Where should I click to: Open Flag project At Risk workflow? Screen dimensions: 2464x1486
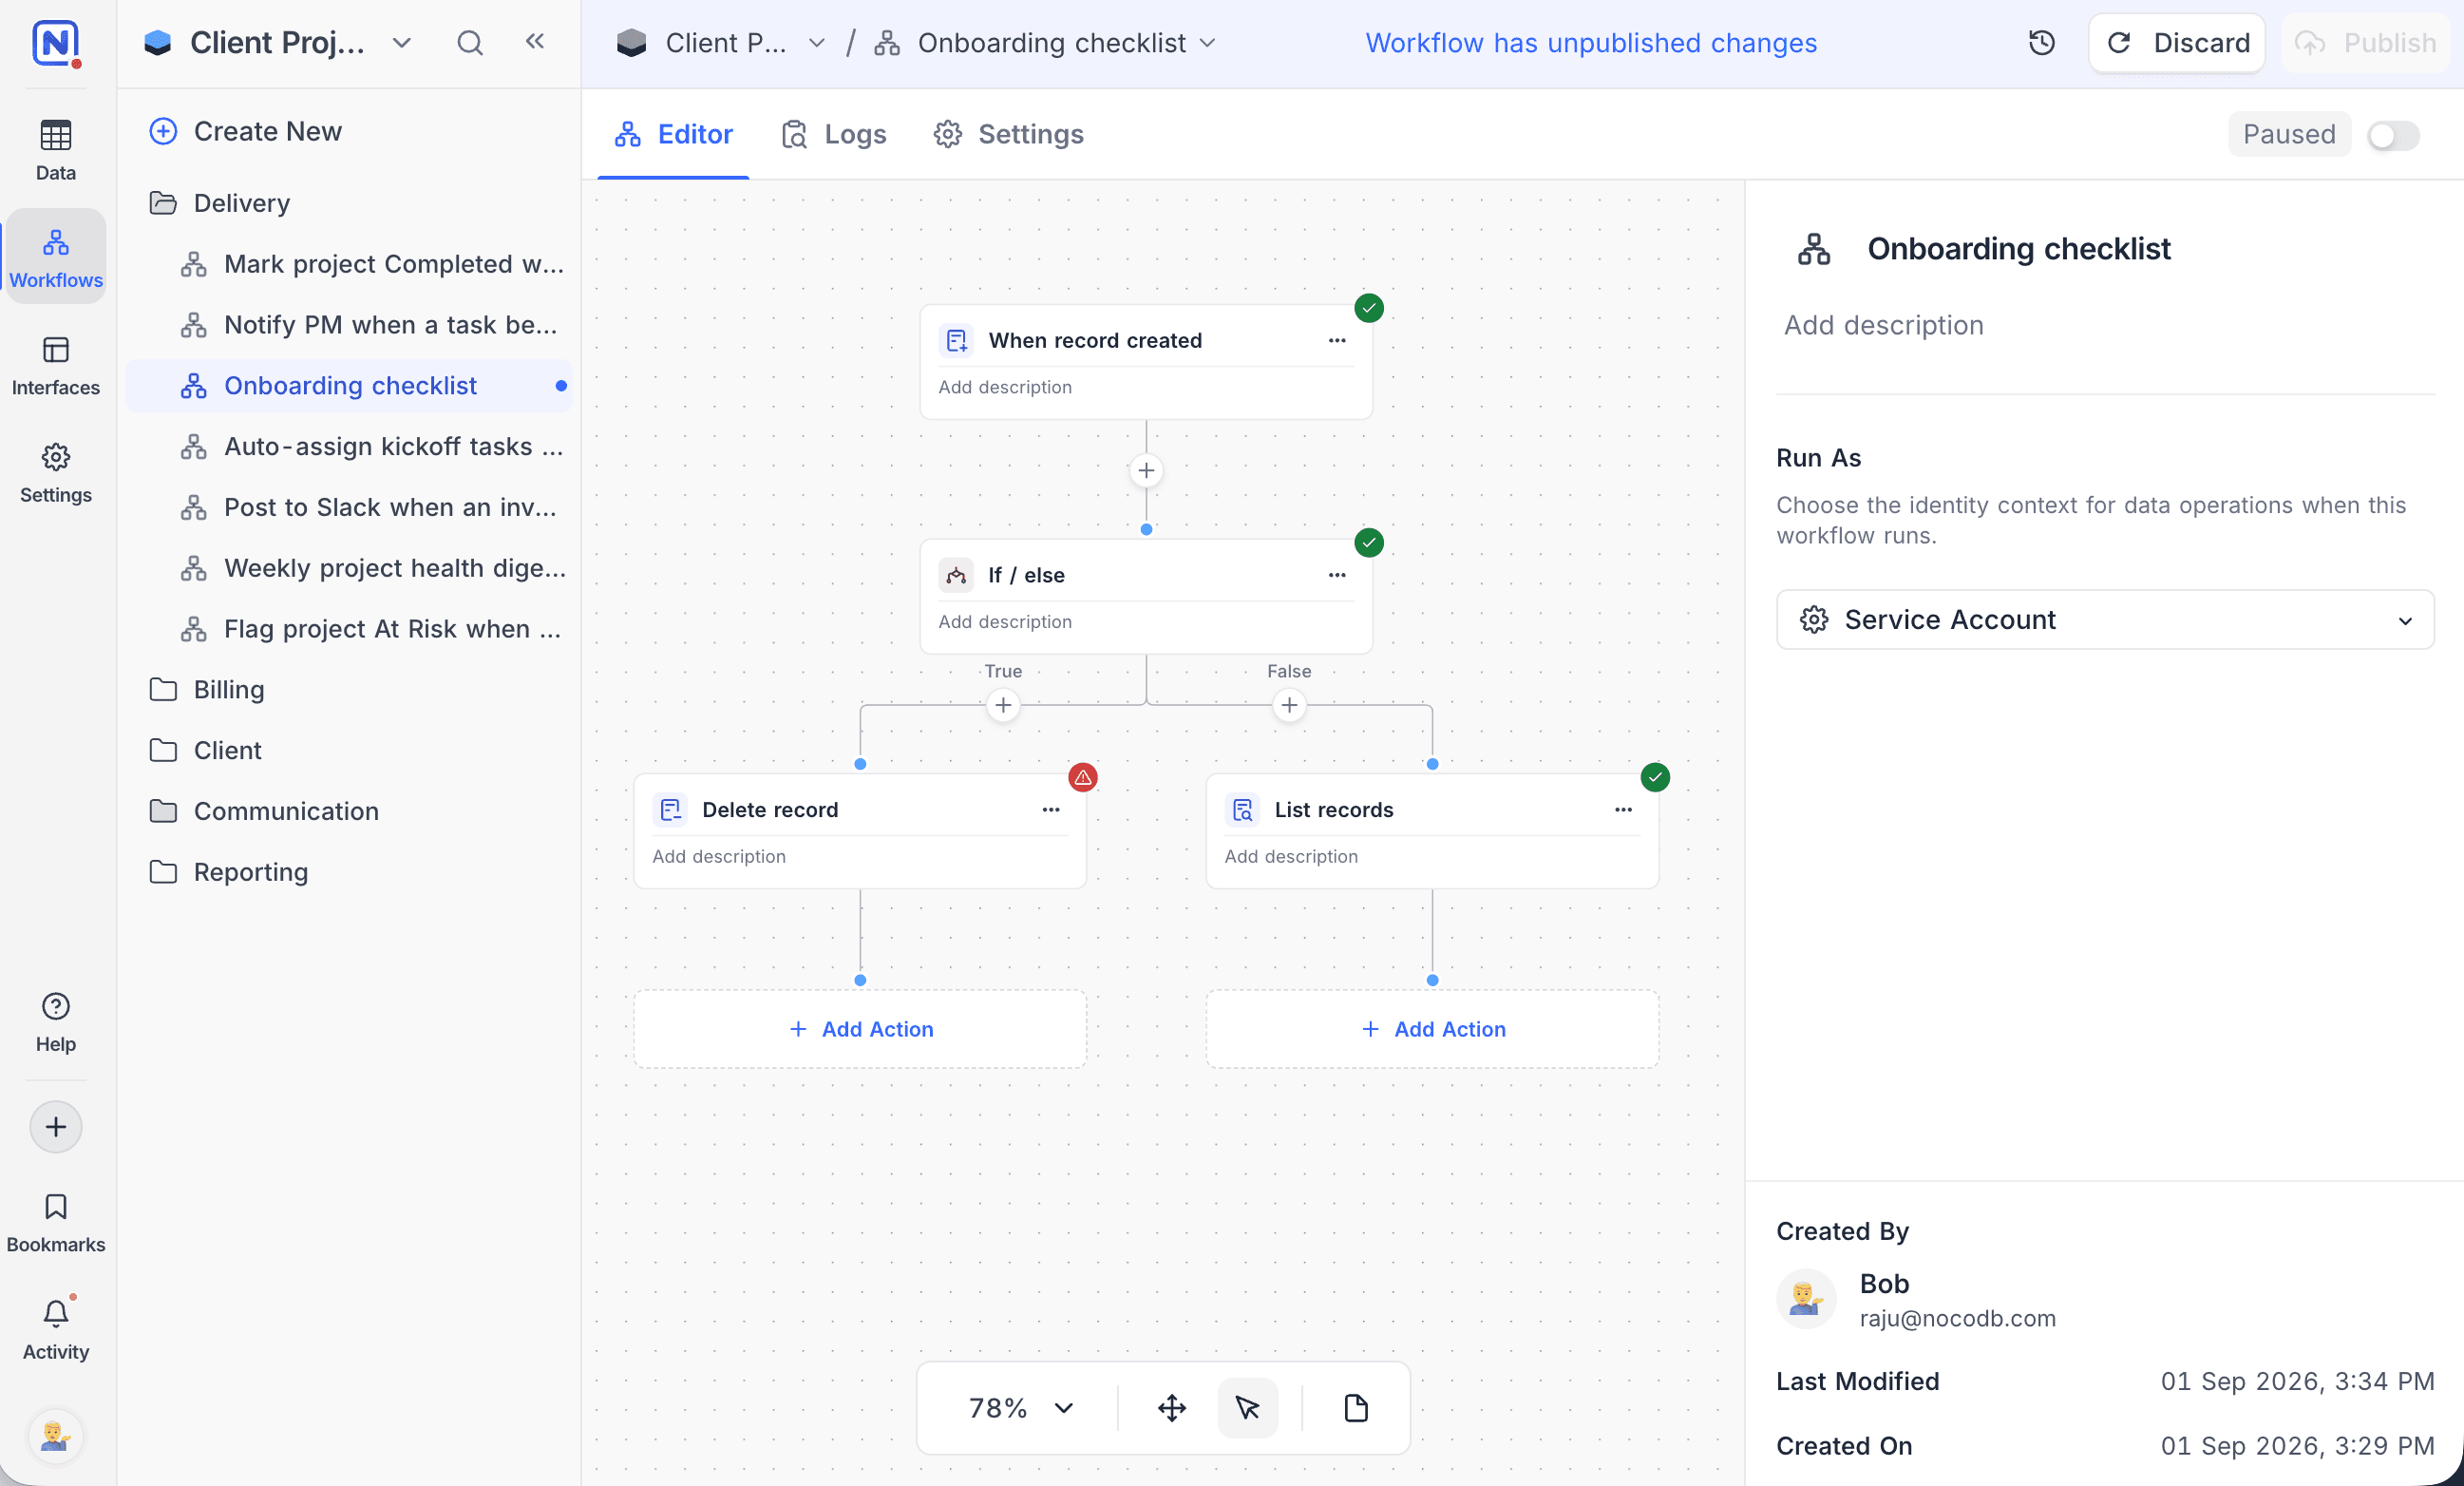pos(350,629)
